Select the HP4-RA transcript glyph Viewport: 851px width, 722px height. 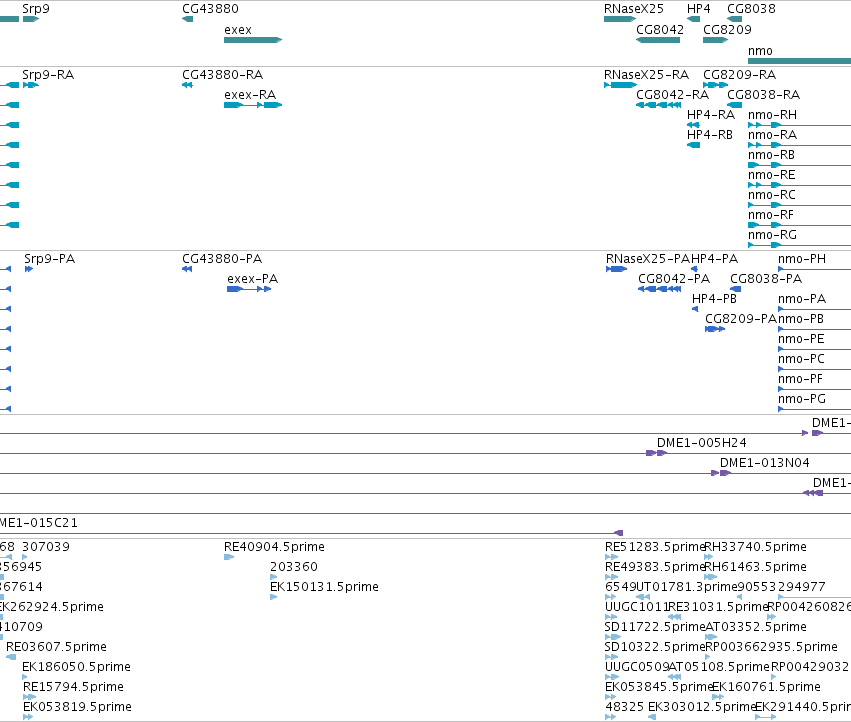(x=693, y=125)
